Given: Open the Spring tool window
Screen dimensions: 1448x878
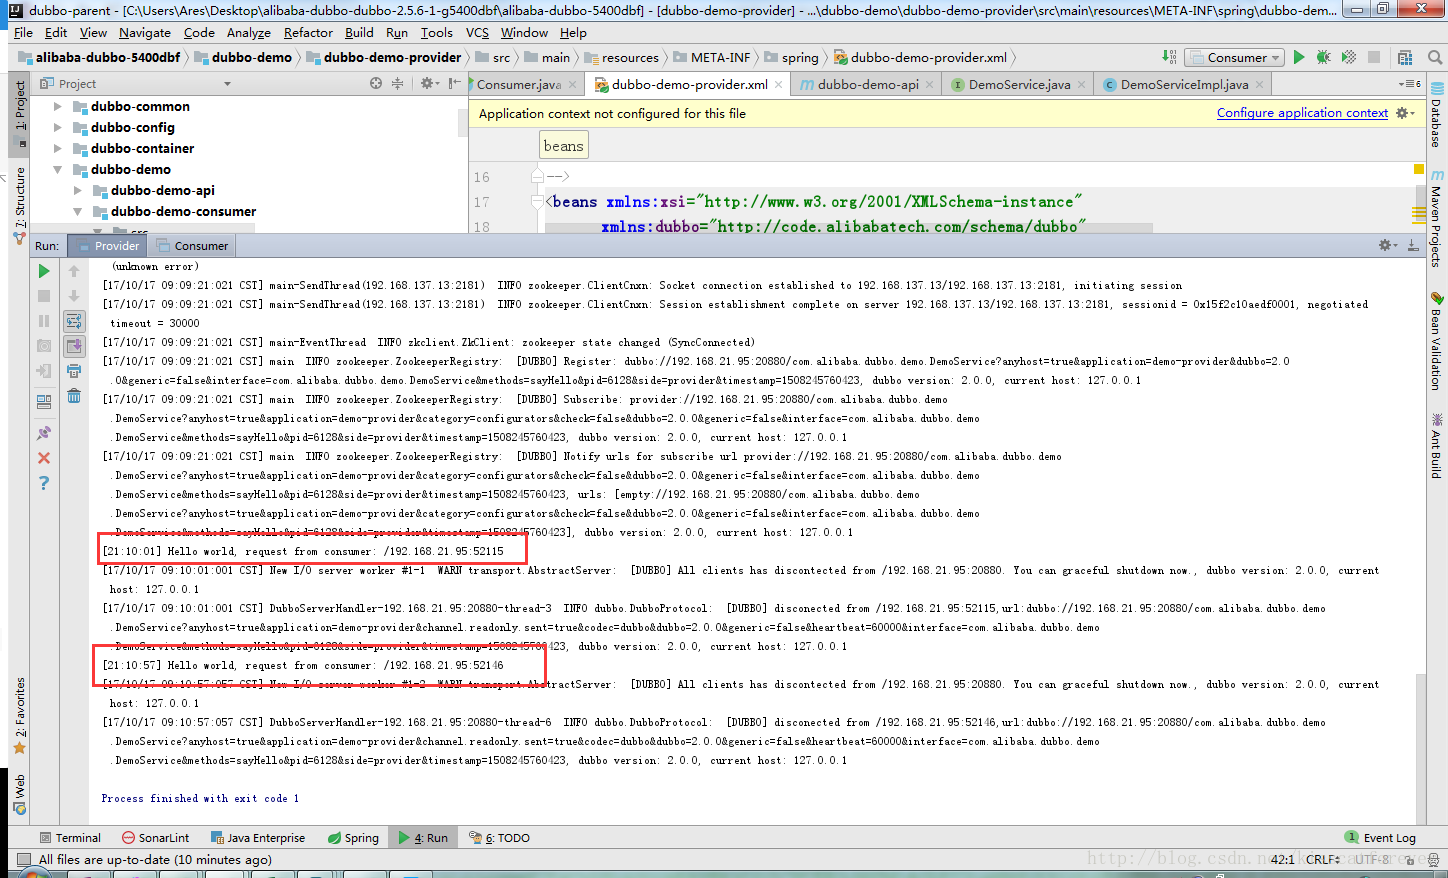Looking at the screenshot, I should coord(353,838).
